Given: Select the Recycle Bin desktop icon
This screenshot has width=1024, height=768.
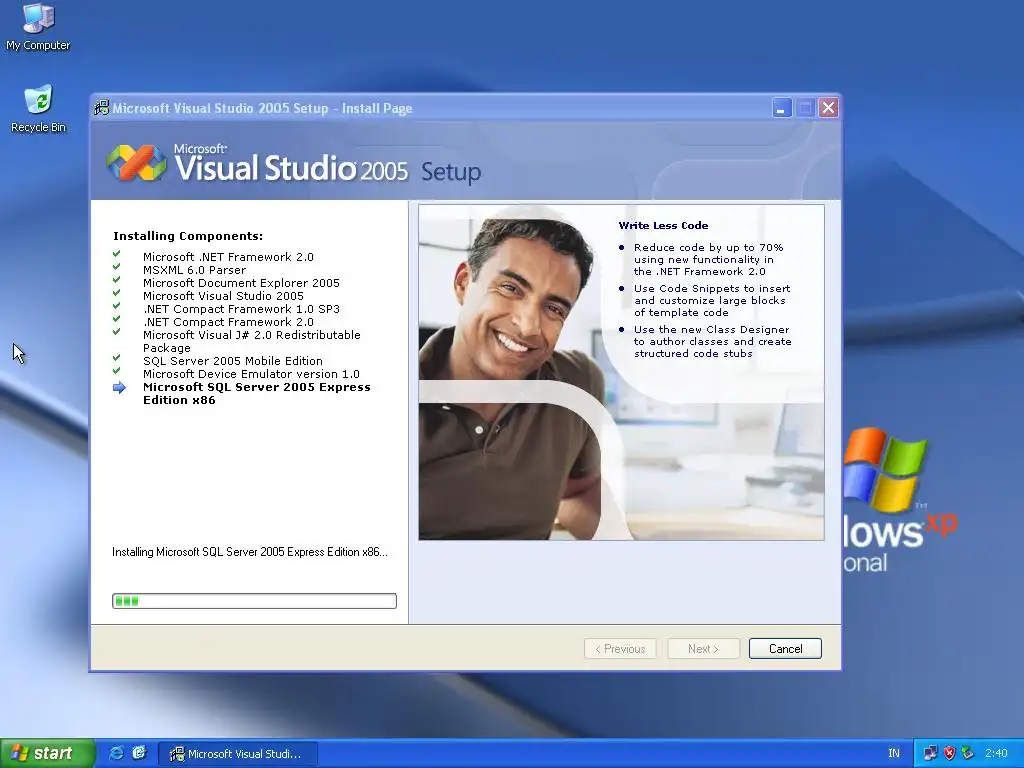Looking at the screenshot, I should point(38,109).
